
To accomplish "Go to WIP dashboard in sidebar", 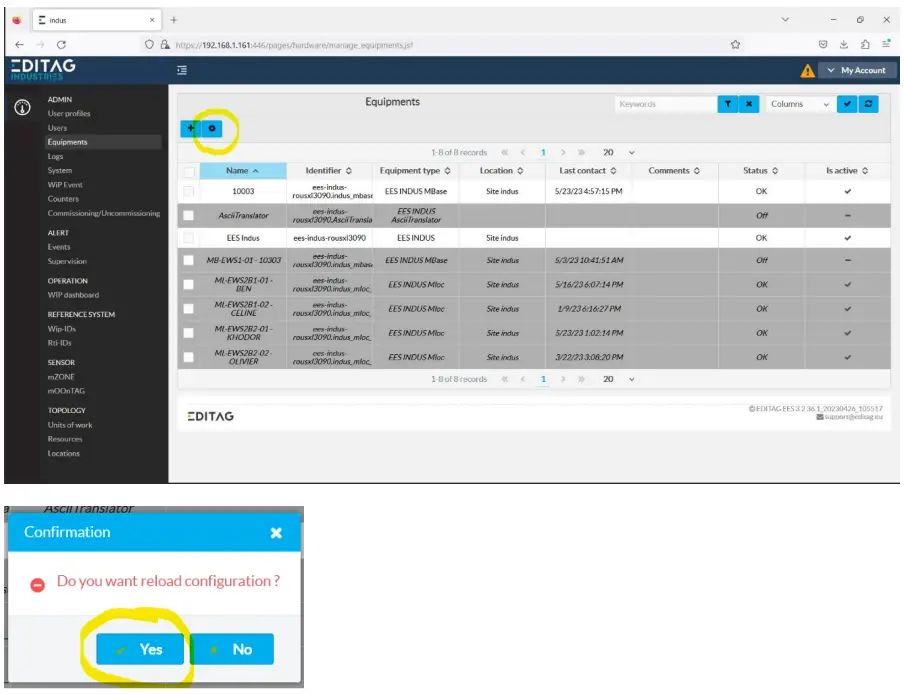I will [x=73, y=295].
